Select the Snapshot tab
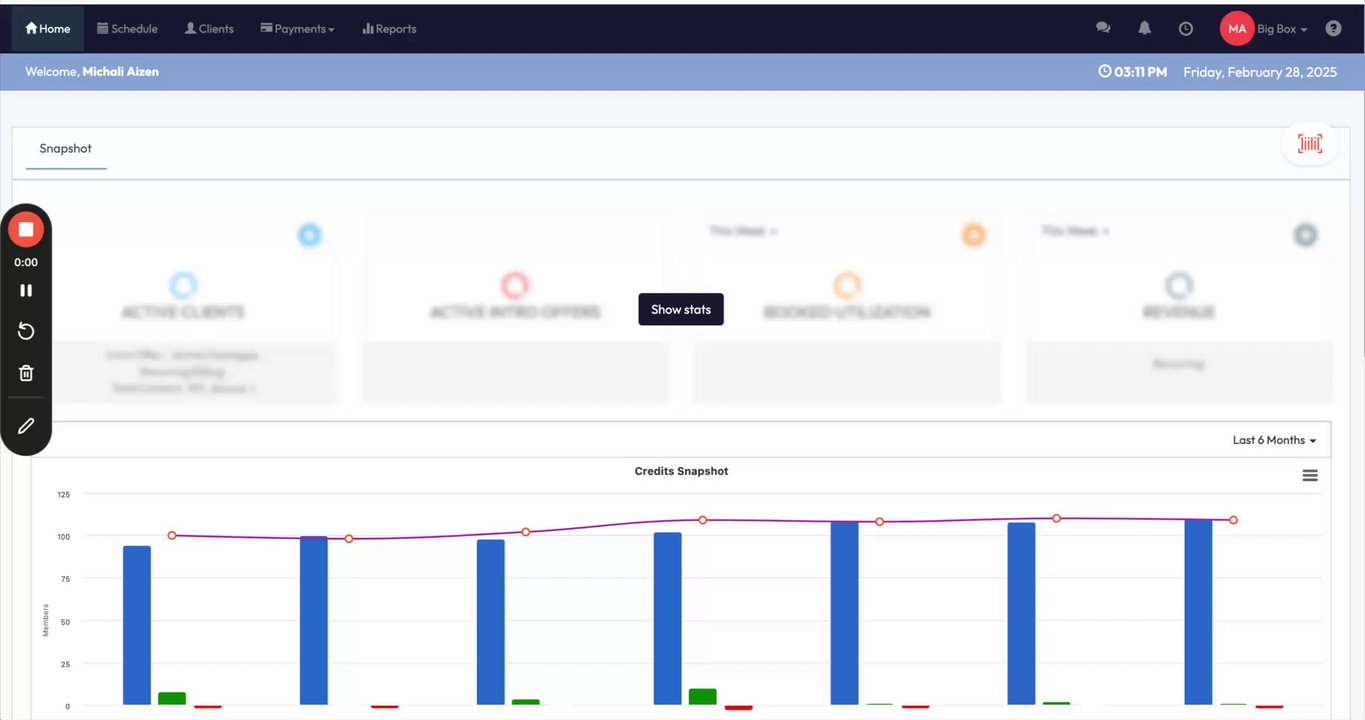The width and height of the screenshot is (1365, 720). point(66,149)
